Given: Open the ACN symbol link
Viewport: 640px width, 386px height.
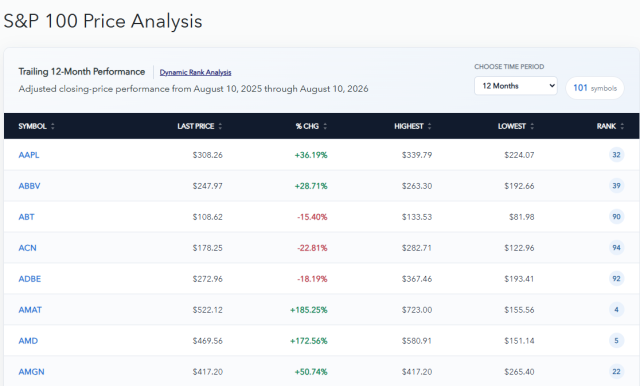Looking at the screenshot, I should point(27,248).
